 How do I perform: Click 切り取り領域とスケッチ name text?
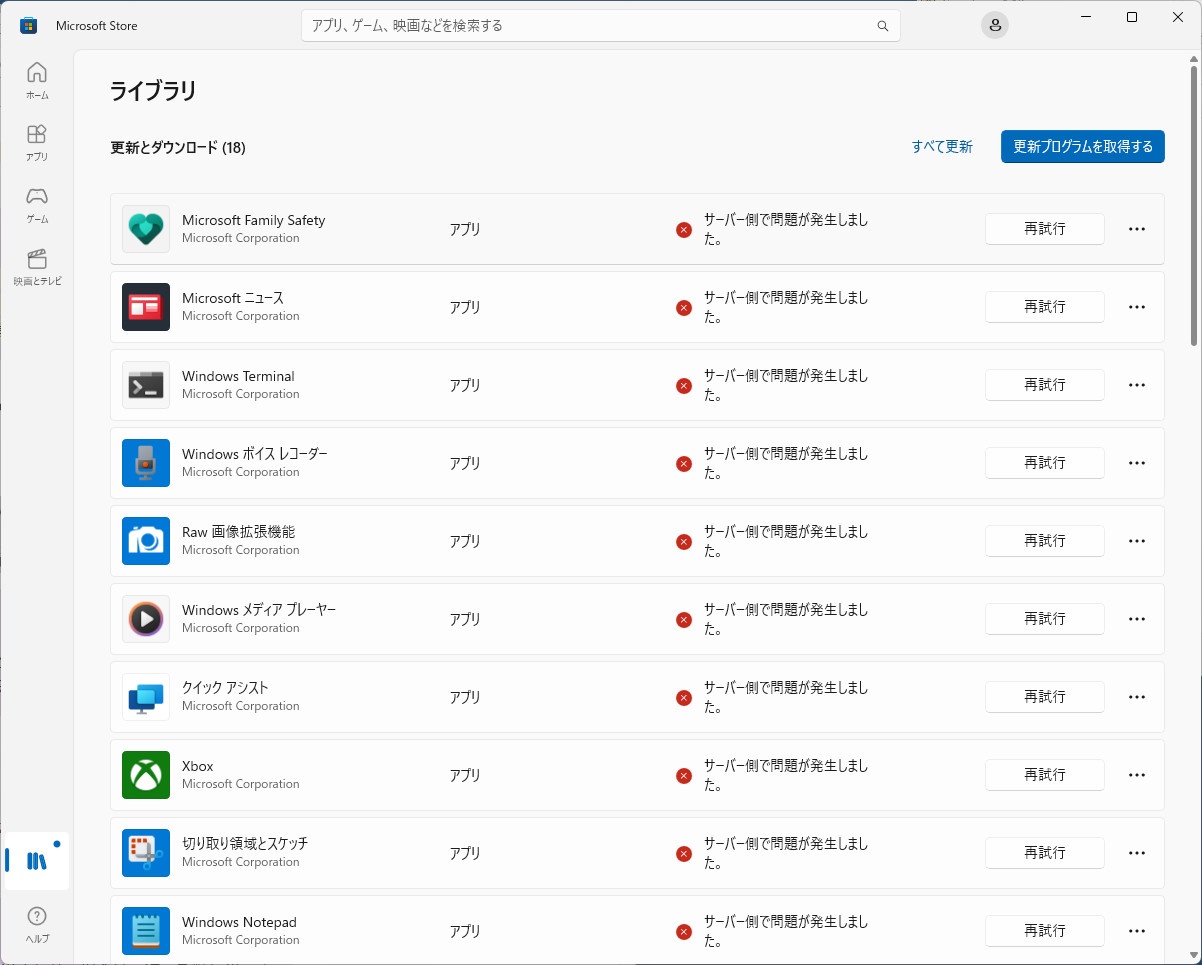(245, 844)
